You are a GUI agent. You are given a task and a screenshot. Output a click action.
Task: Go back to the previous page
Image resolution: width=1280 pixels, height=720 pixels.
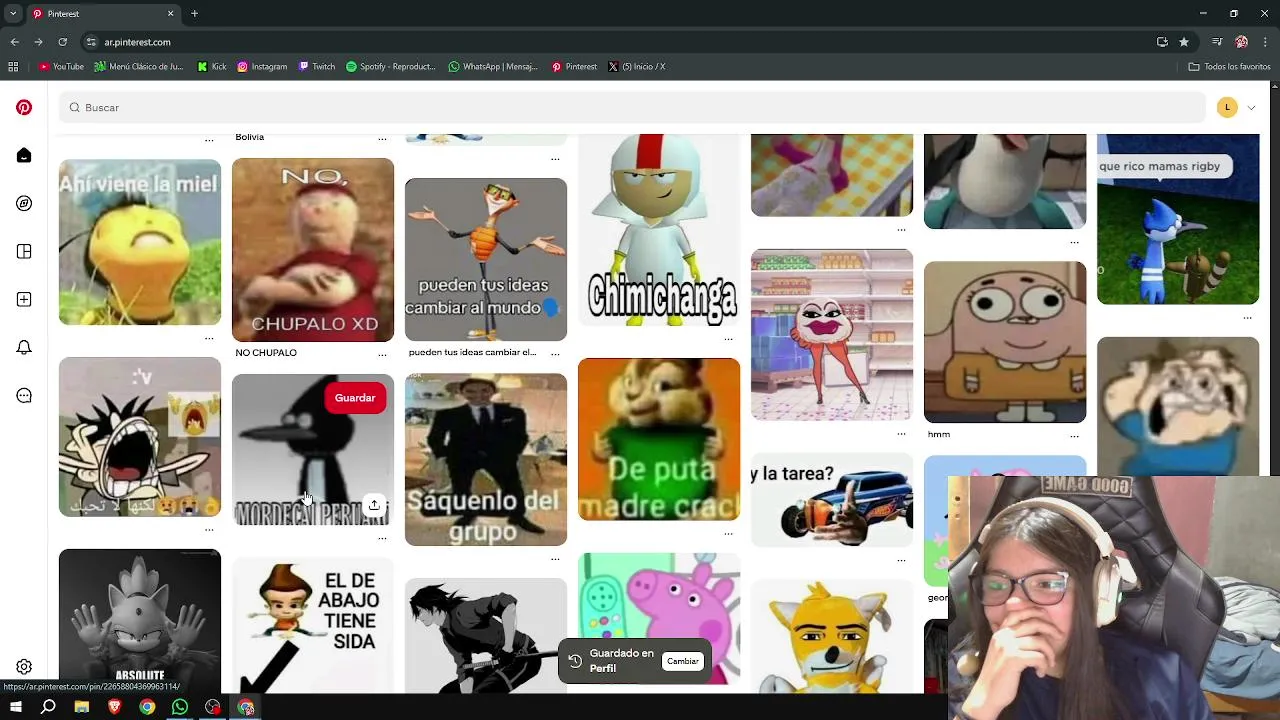click(x=14, y=42)
